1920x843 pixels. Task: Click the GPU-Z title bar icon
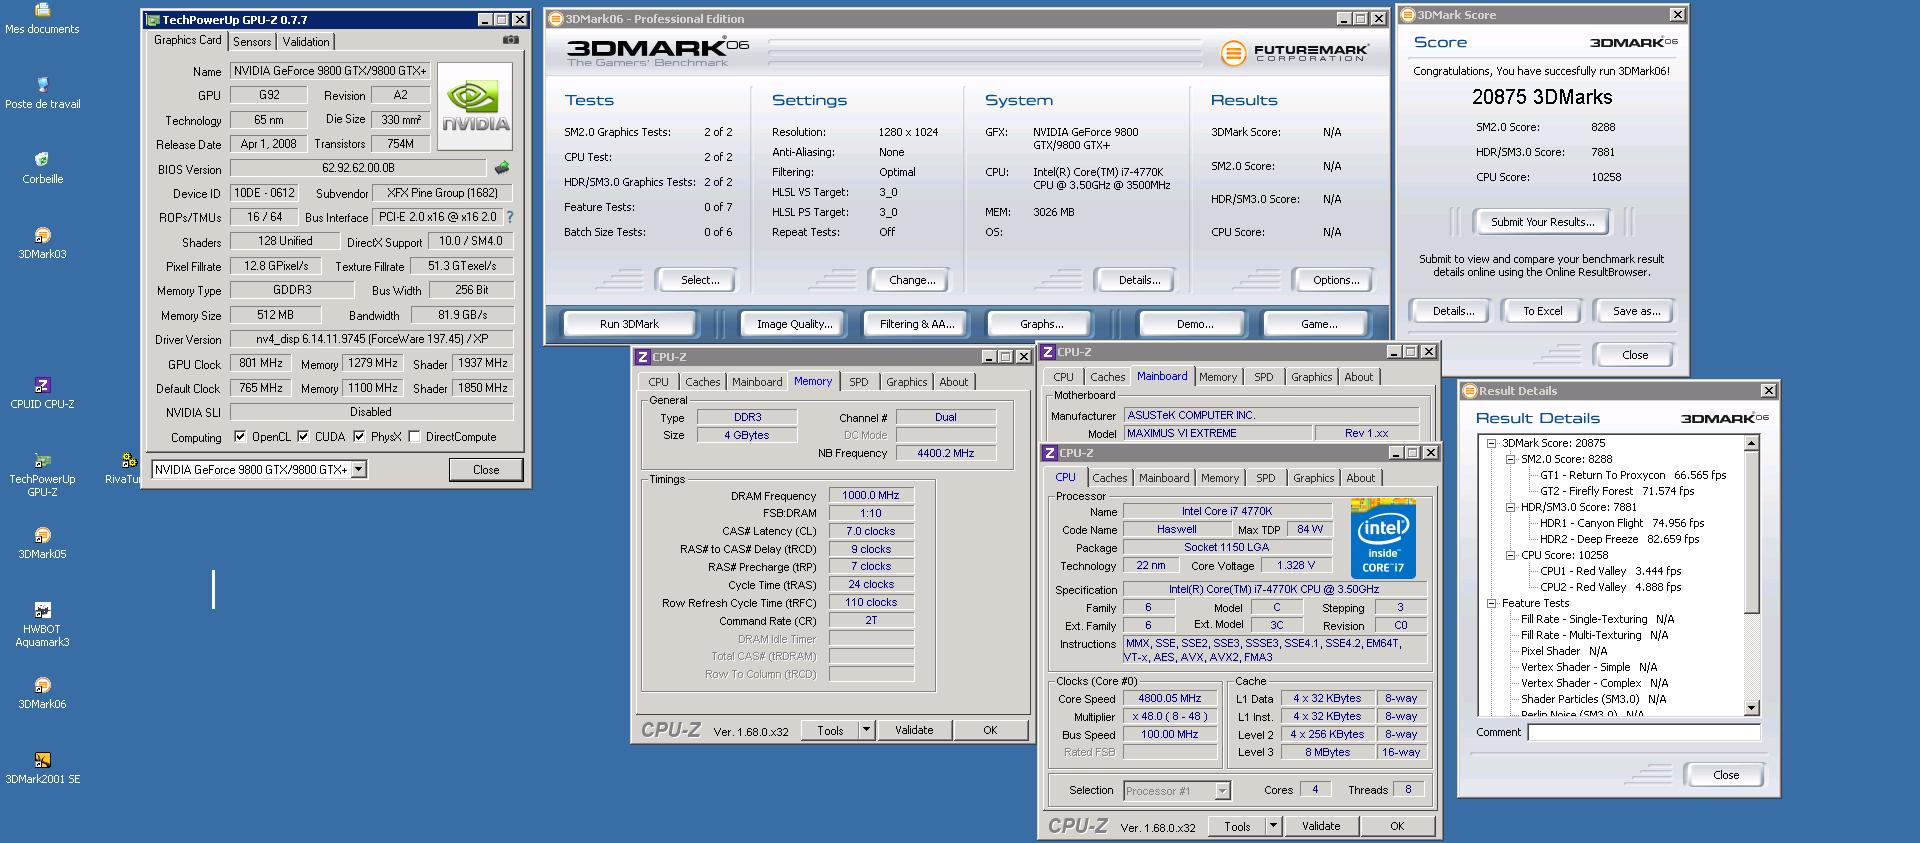pyautogui.click(x=152, y=20)
